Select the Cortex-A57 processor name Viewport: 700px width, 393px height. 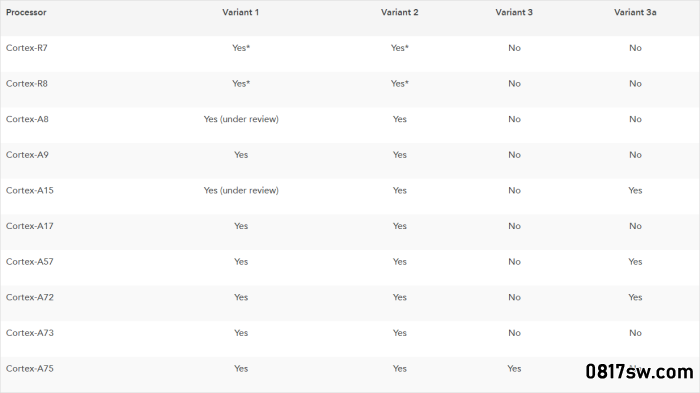click(29, 262)
